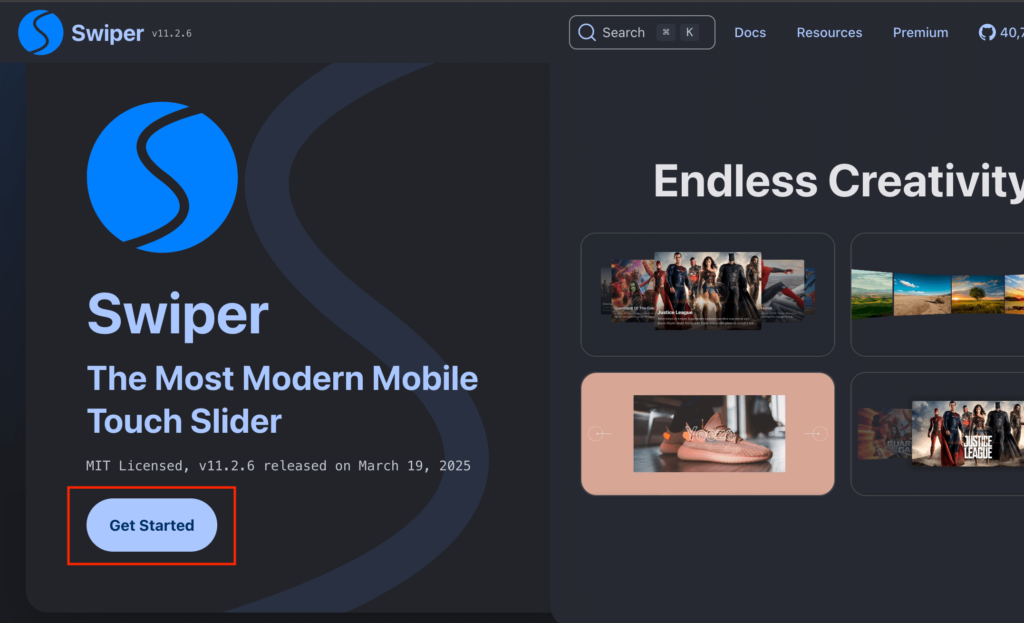Open the Docs menu

point(750,33)
